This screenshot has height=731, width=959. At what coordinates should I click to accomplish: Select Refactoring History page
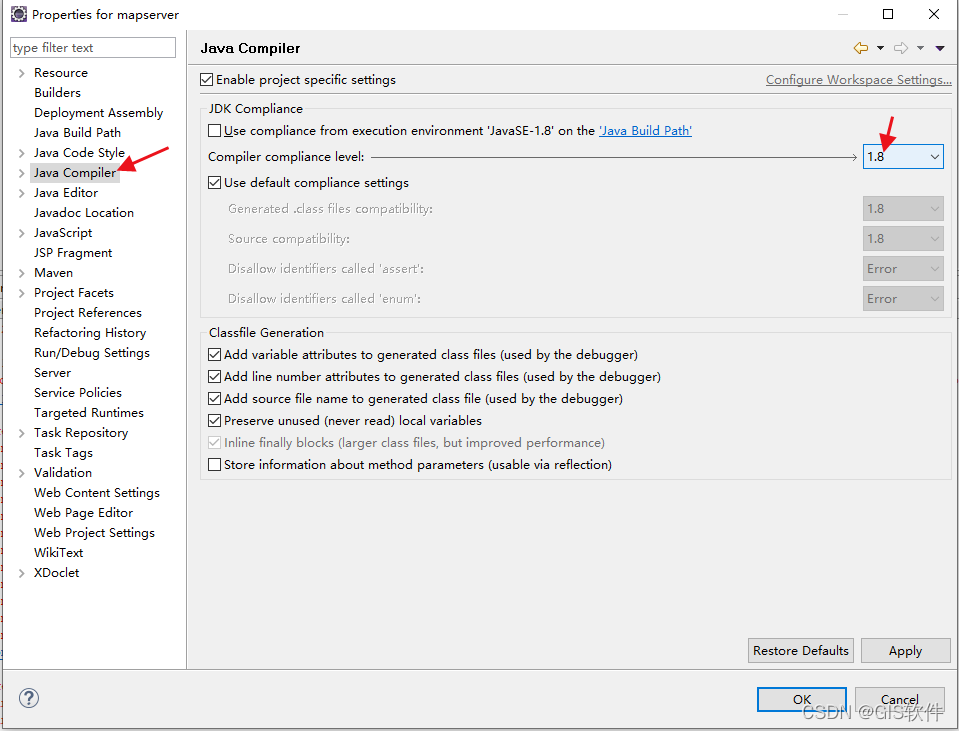point(90,333)
